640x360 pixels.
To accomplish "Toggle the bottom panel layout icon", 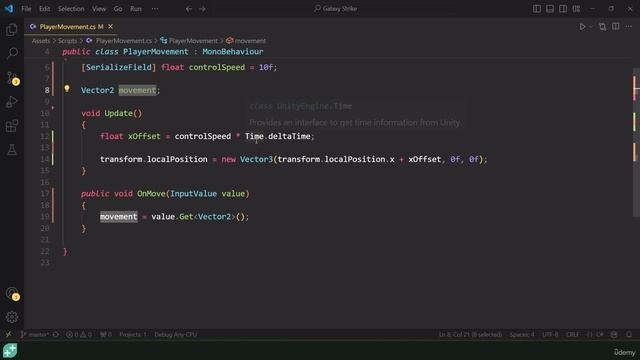I will tap(550, 9).
